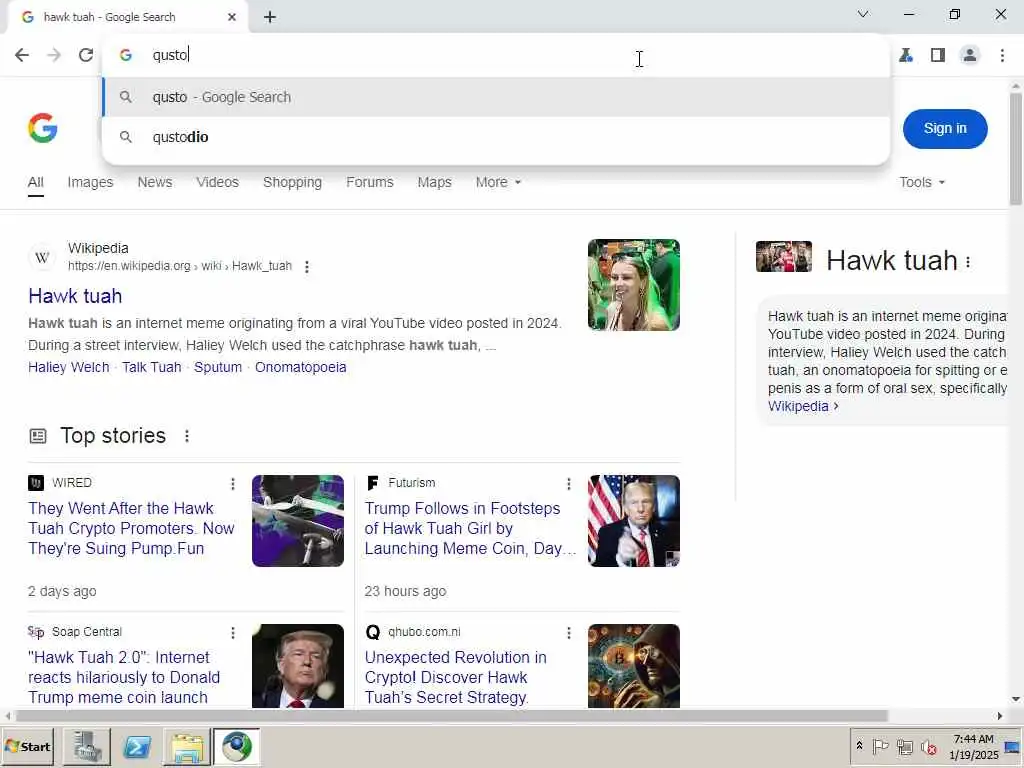The width and height of the screenshot is (1024, 768).
Task: Open Server Manager from the taskbar
Action: [x=87, y=746]
